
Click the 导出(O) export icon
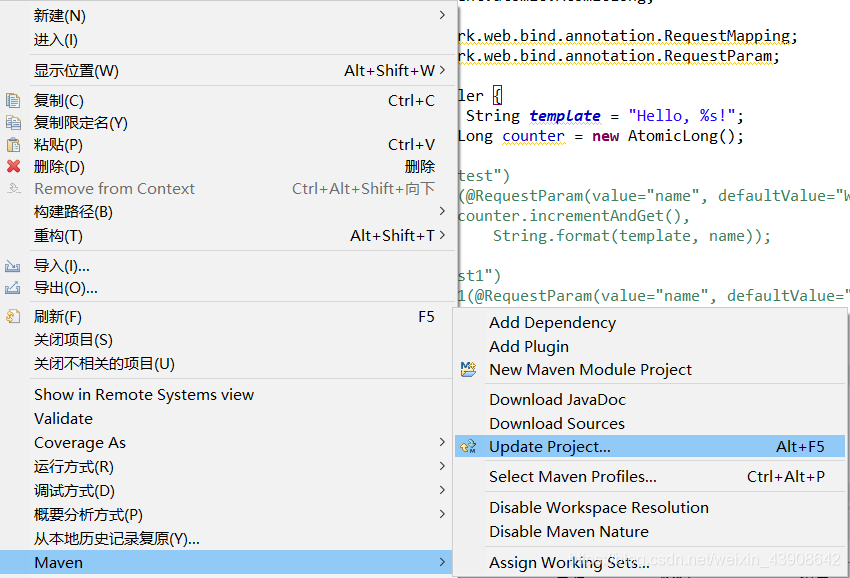pyautogui.click(x=10, y=287)
